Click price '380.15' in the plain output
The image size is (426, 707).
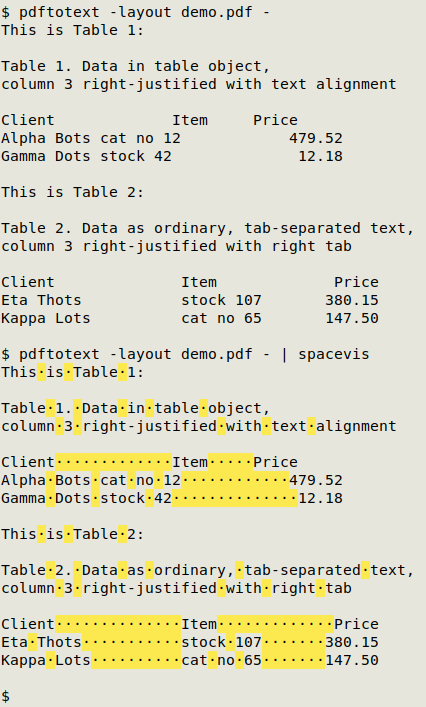[352, 301]
